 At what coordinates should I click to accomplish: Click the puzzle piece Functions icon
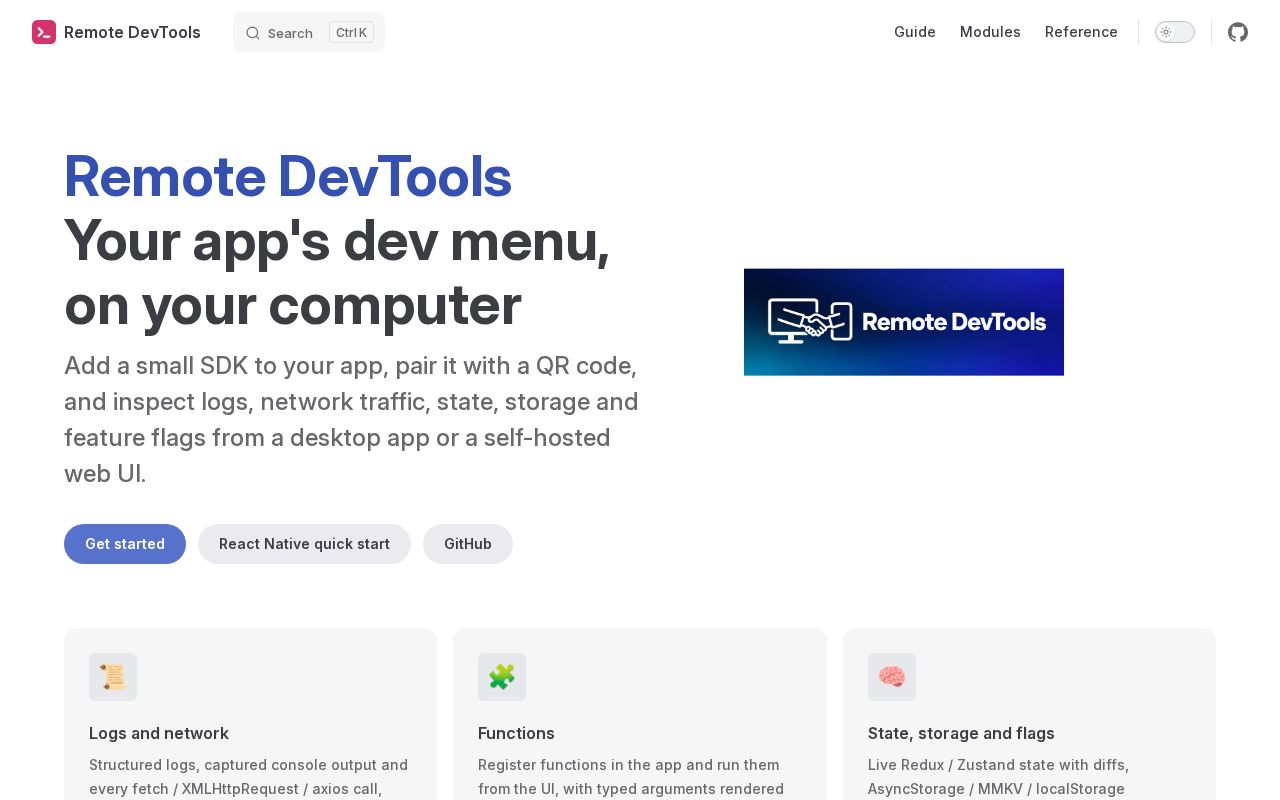(502, 677)
